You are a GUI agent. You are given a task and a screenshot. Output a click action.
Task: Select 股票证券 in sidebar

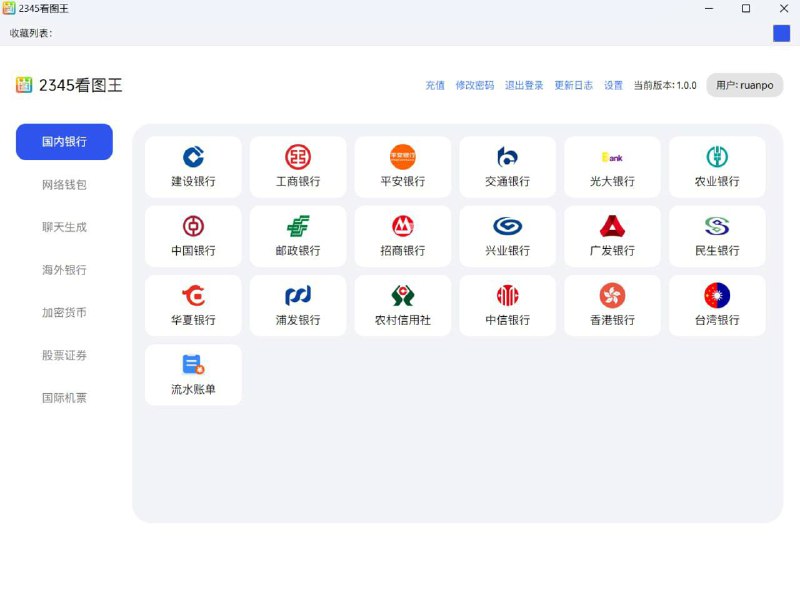pos(64,355)
